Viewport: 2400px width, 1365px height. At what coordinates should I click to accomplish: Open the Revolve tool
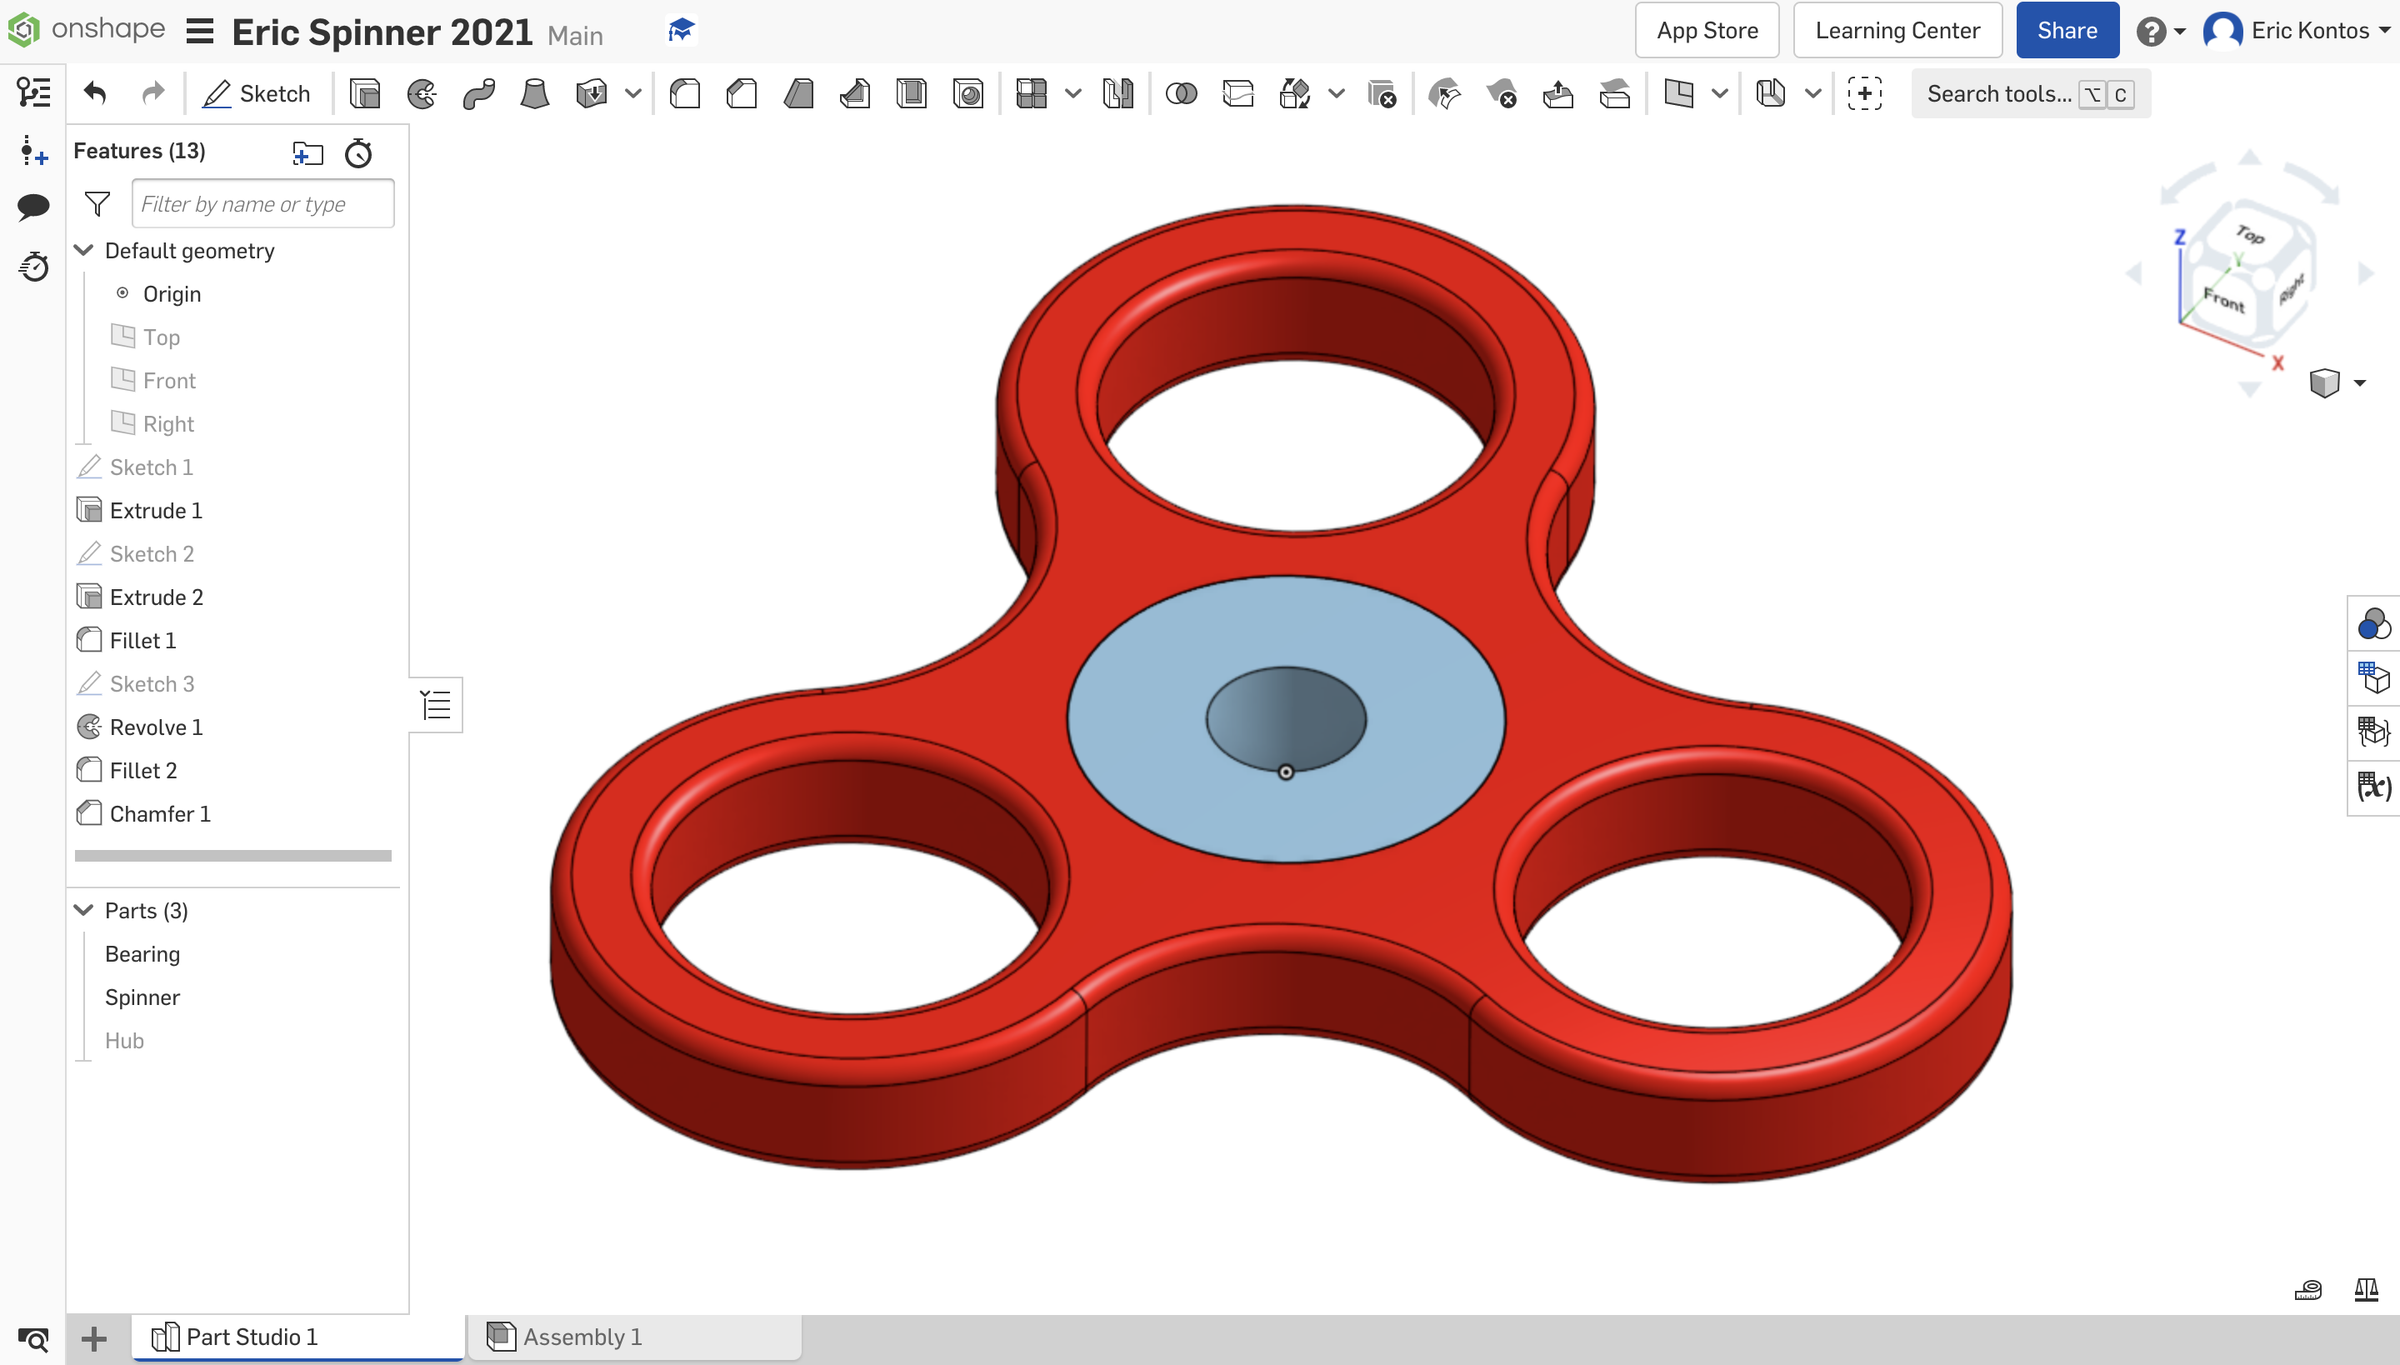421,93
